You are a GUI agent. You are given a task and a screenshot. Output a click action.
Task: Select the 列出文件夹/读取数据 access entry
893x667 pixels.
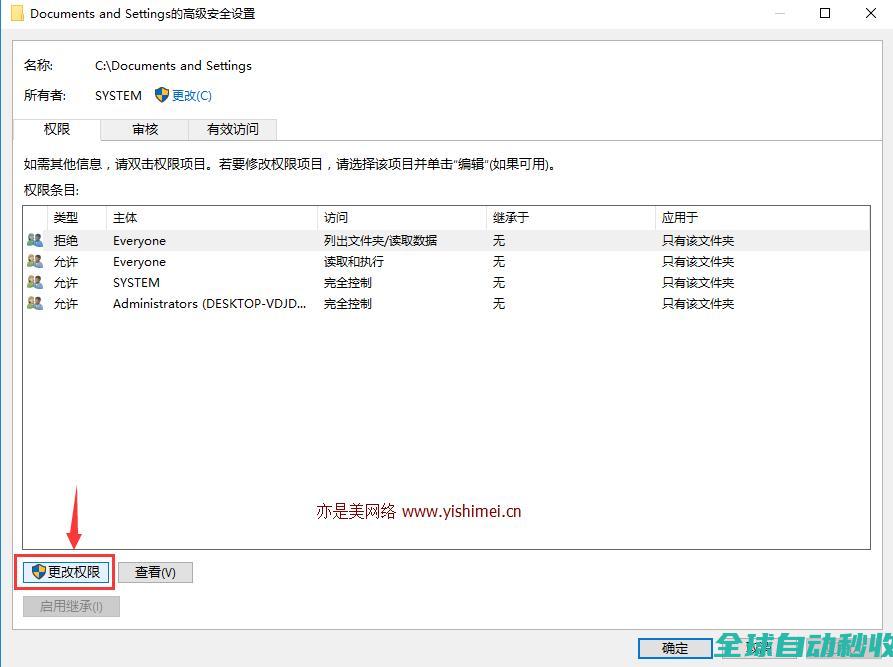[380, 240]
